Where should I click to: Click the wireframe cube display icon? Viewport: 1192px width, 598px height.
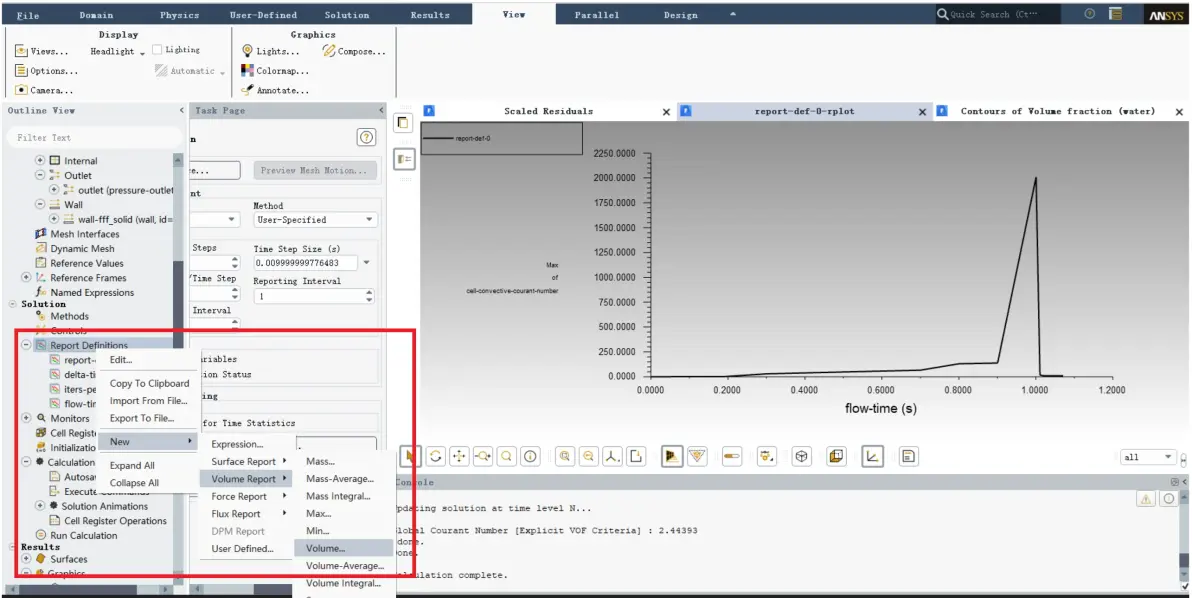click(x=801, y=456)
